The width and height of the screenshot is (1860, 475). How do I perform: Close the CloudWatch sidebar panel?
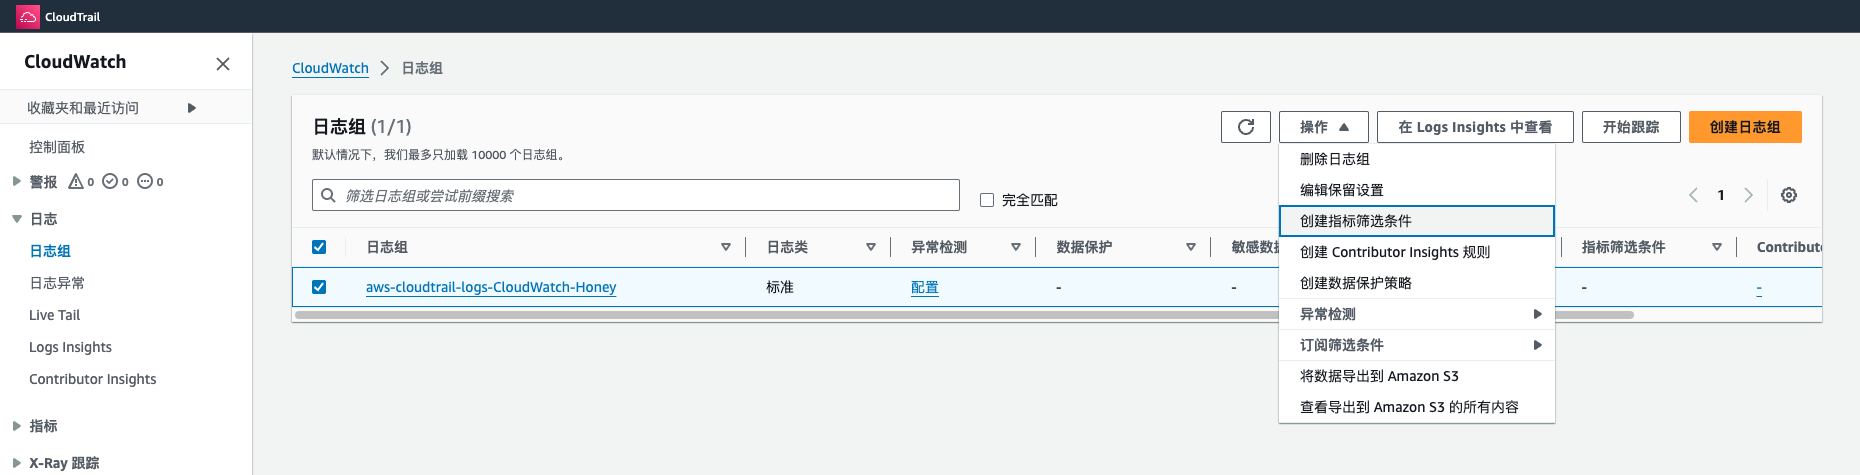(223, 64)
